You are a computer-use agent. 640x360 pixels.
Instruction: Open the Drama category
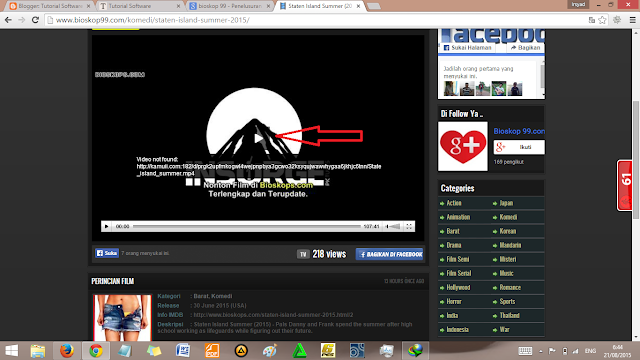(x=454, y=245)
